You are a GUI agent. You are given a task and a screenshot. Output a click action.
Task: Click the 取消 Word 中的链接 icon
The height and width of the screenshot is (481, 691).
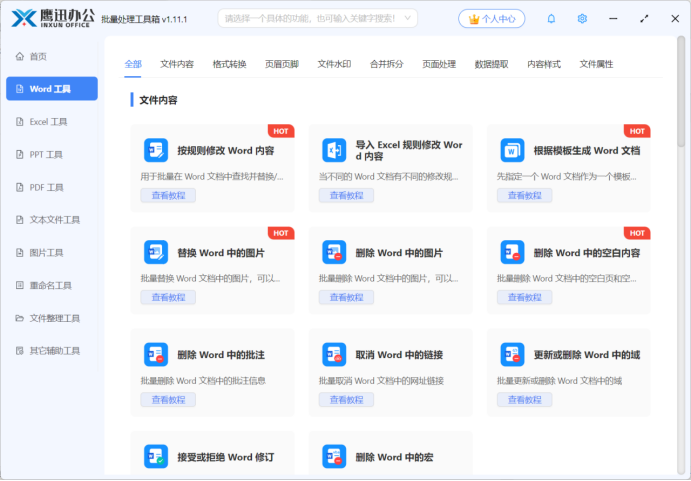[333, 354]
